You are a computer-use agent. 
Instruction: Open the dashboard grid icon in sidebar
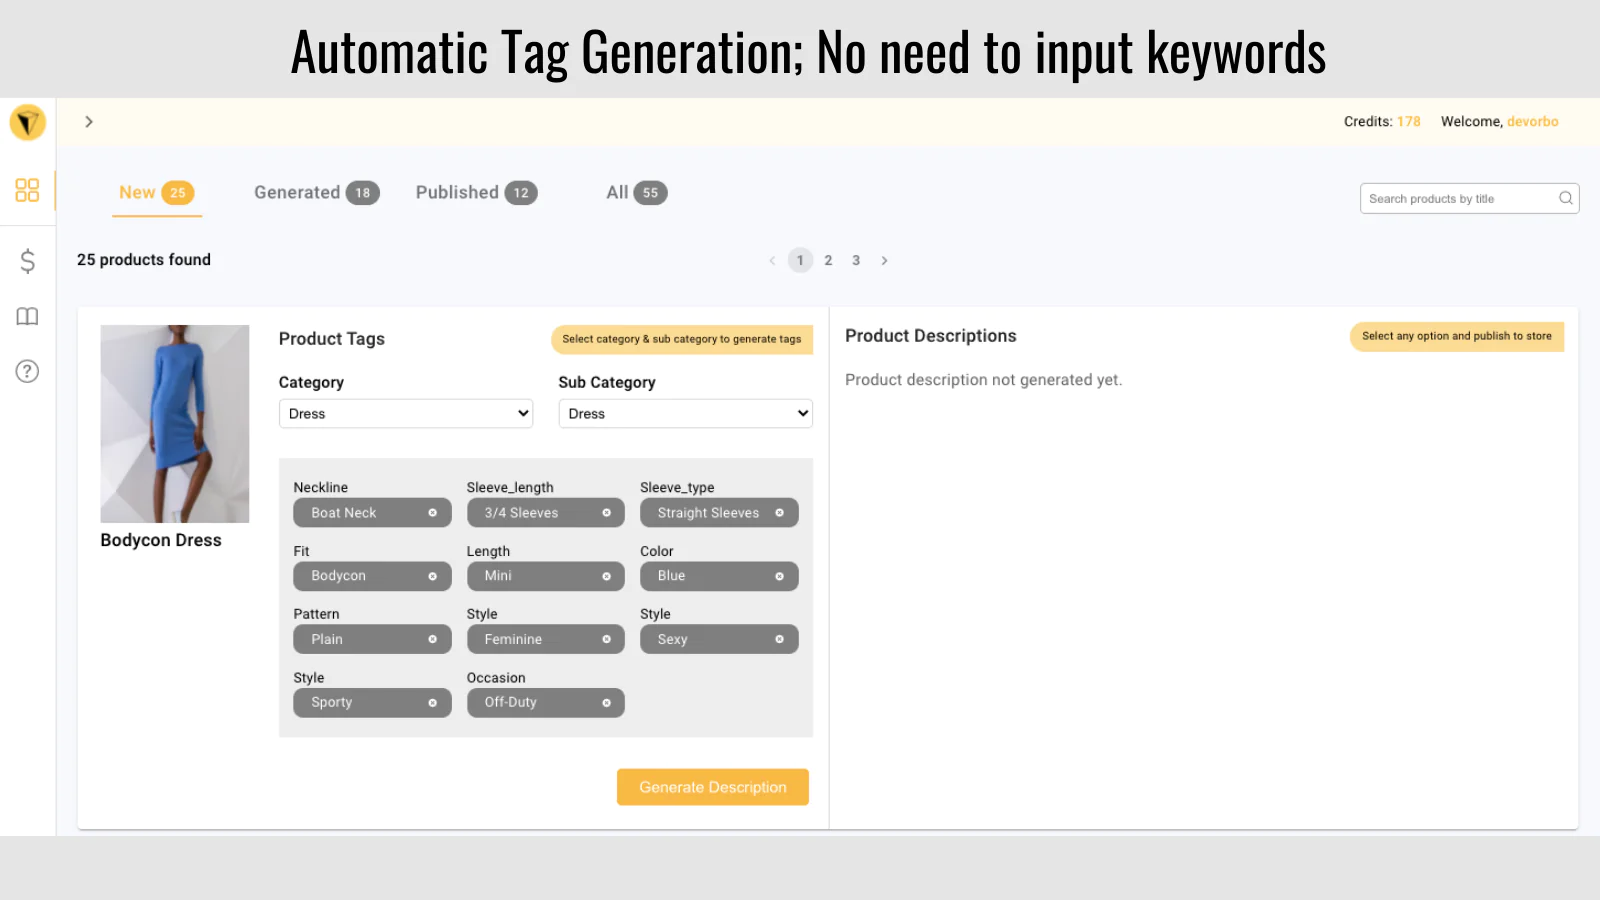tap(27, 190)
